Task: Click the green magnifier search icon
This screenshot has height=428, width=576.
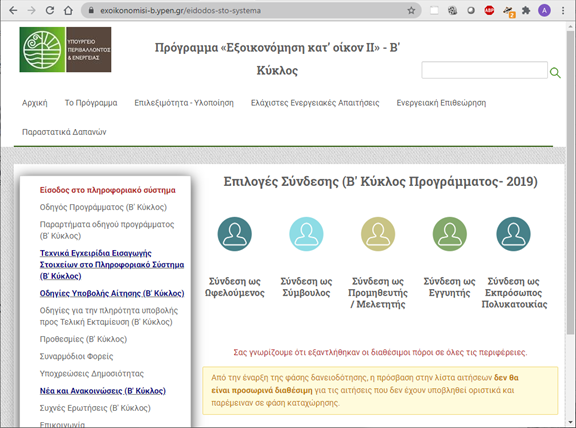Action: [555, 73]
